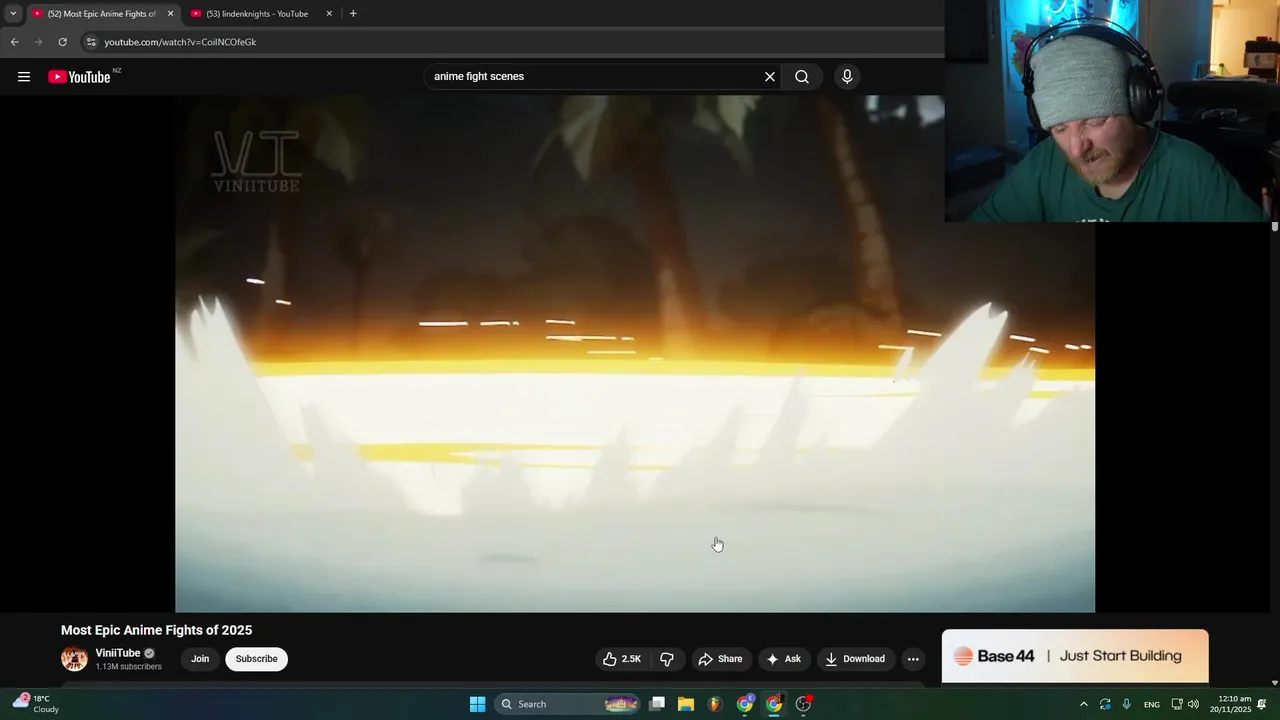Click the address bar URL
Image resolution: width=1280 pixels, height=720 pixels.
point(180,42)
